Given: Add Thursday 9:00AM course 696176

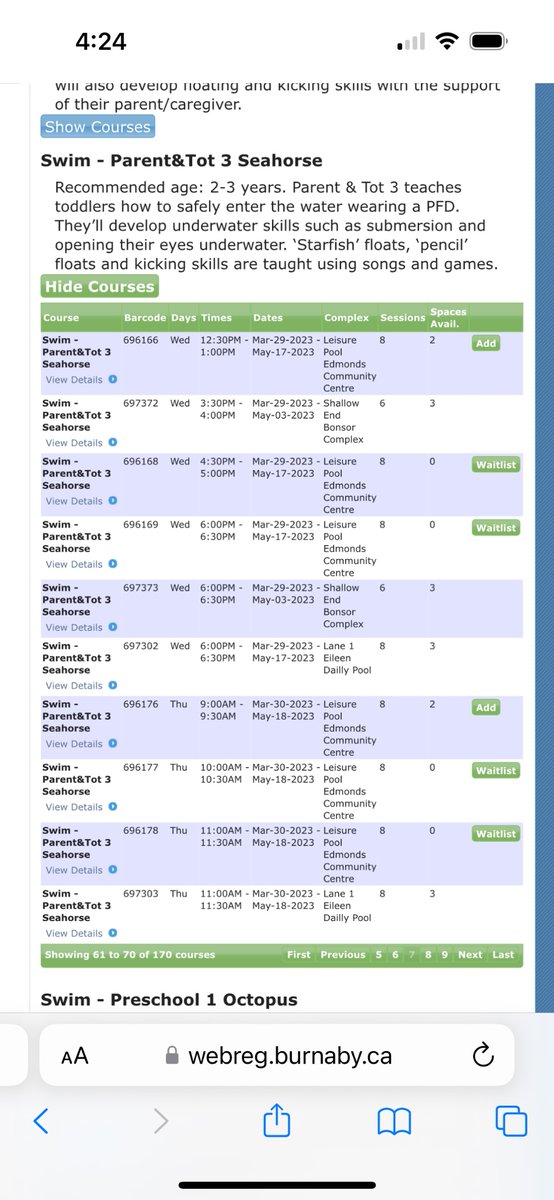Looking at the screenshot, I should click(x=486, y=707).
